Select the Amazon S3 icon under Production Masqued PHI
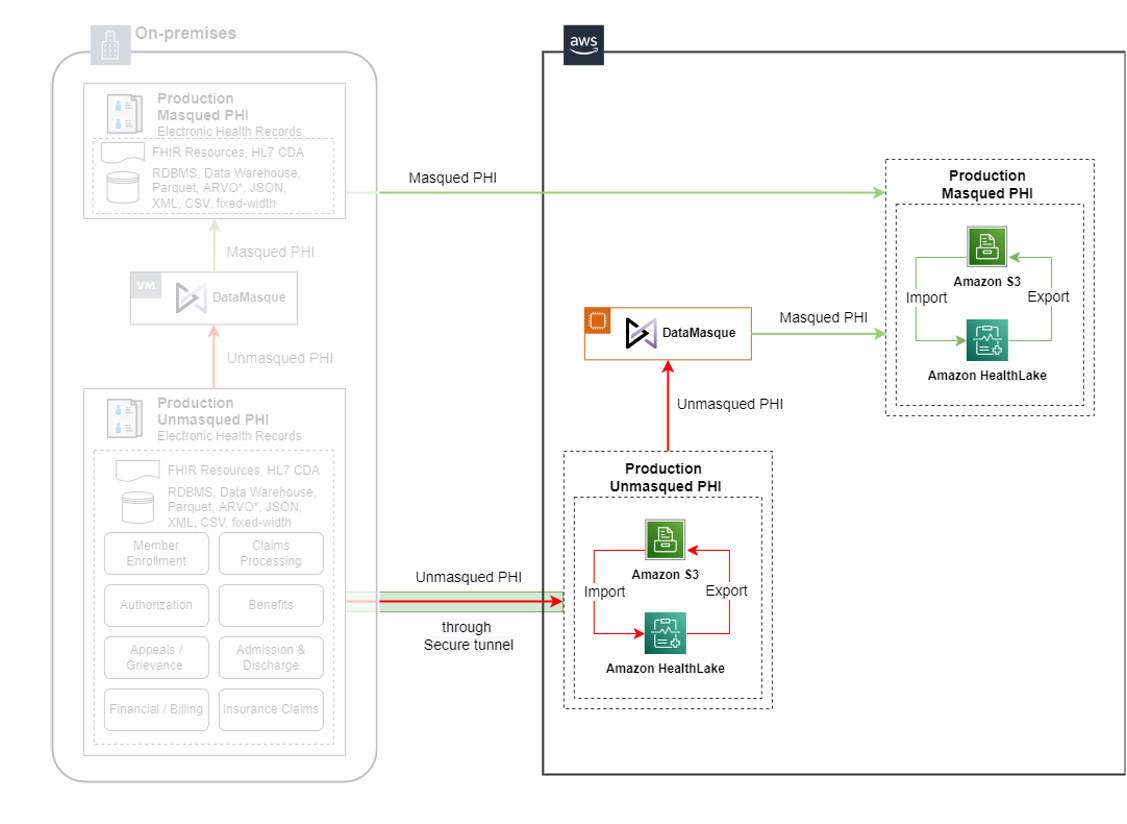The image size is (1127, 824). point(987,245)
